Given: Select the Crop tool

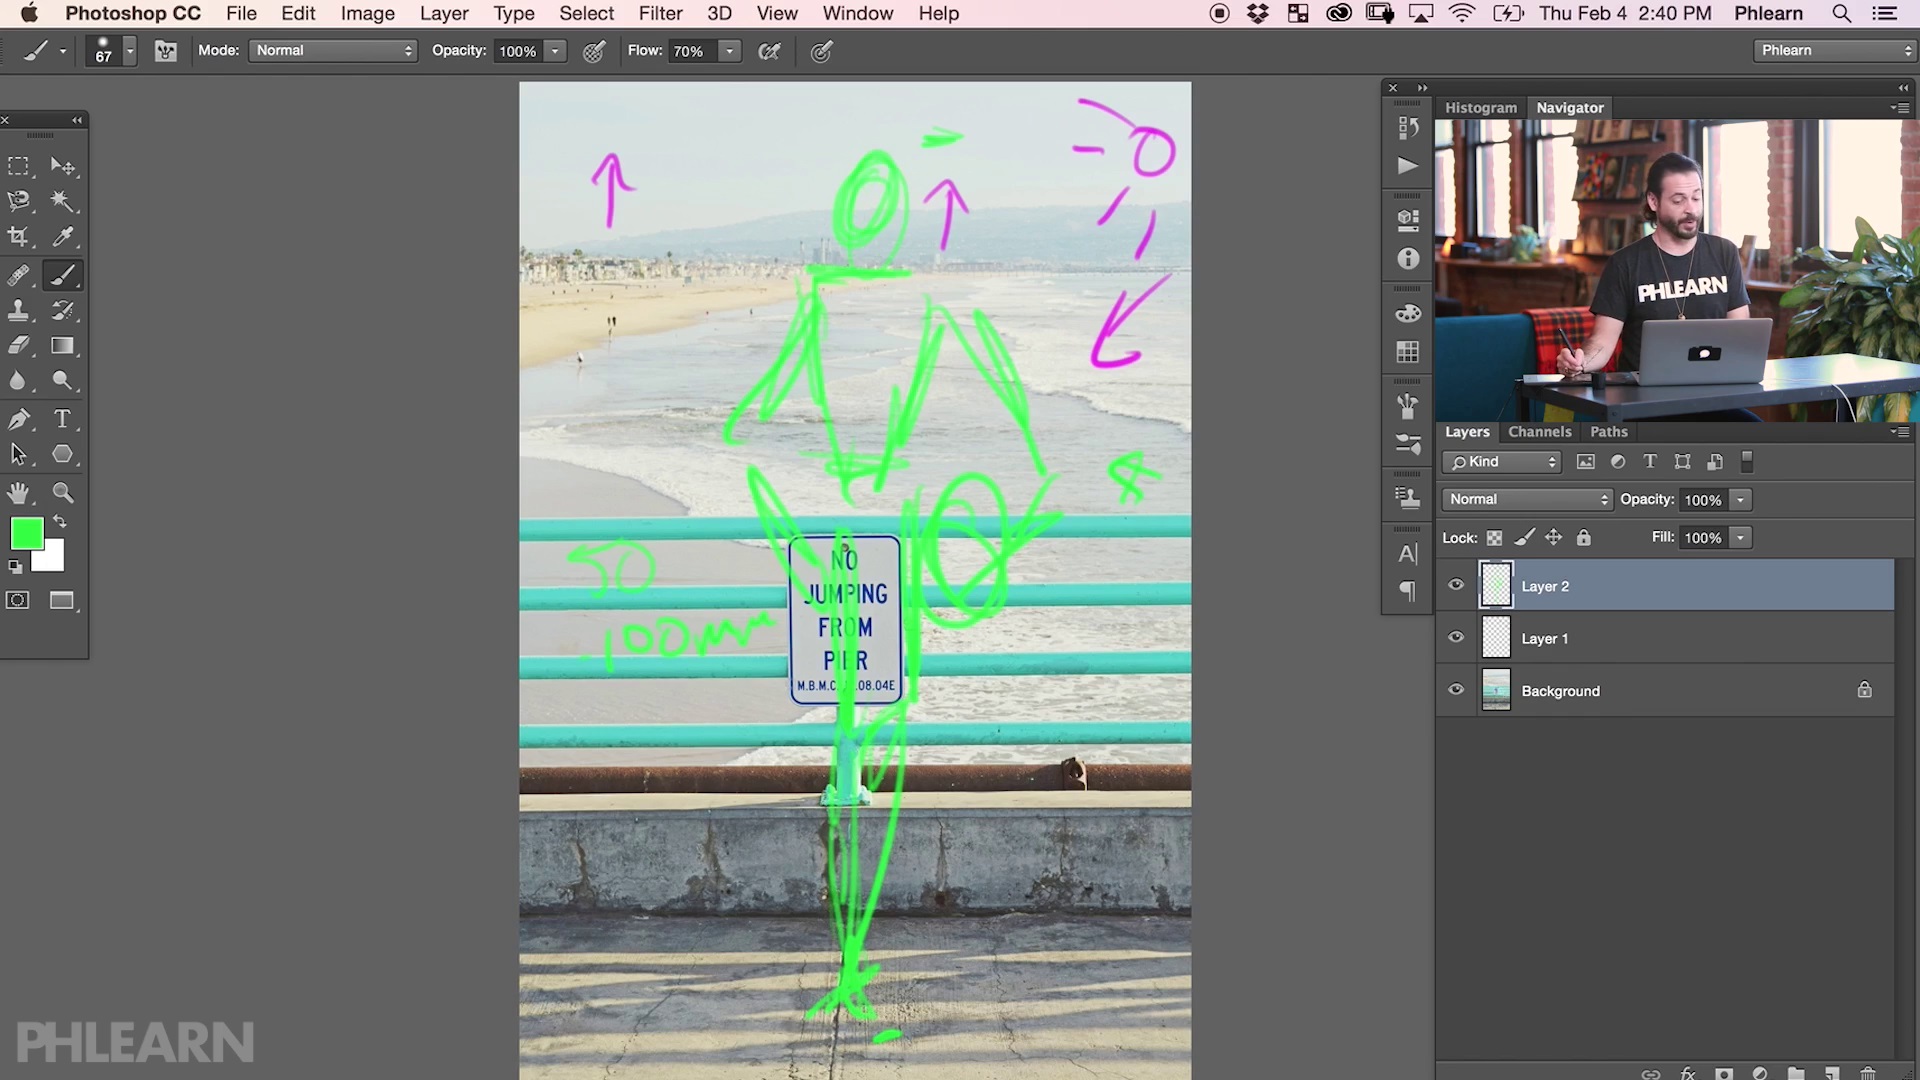Looking at the screenshot, I should click(x=18, y=236).
